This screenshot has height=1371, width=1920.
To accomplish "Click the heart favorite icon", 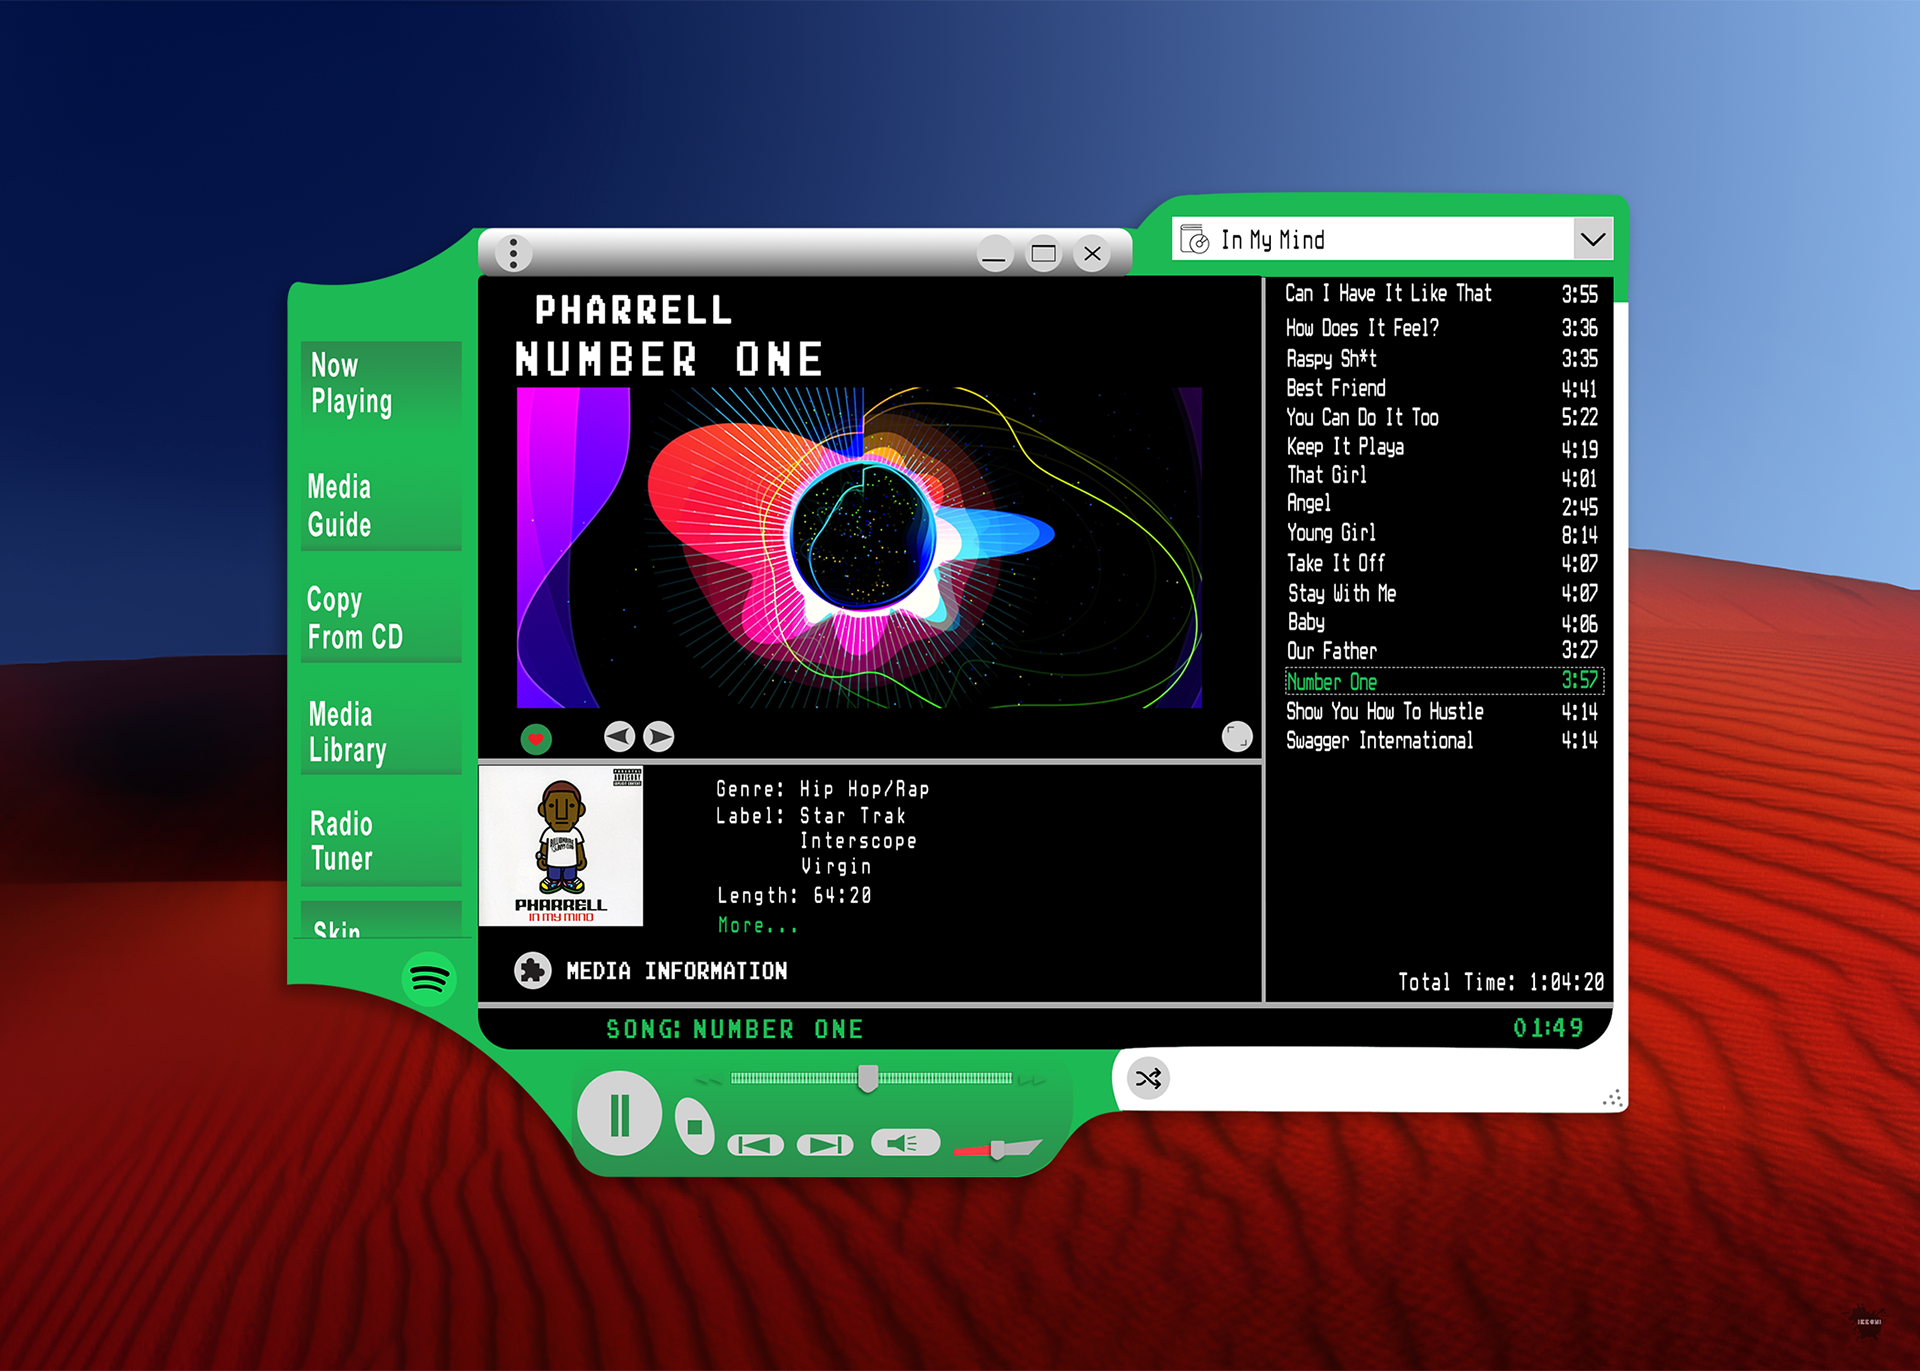I will pyautogui.click(x=536, y=739).
